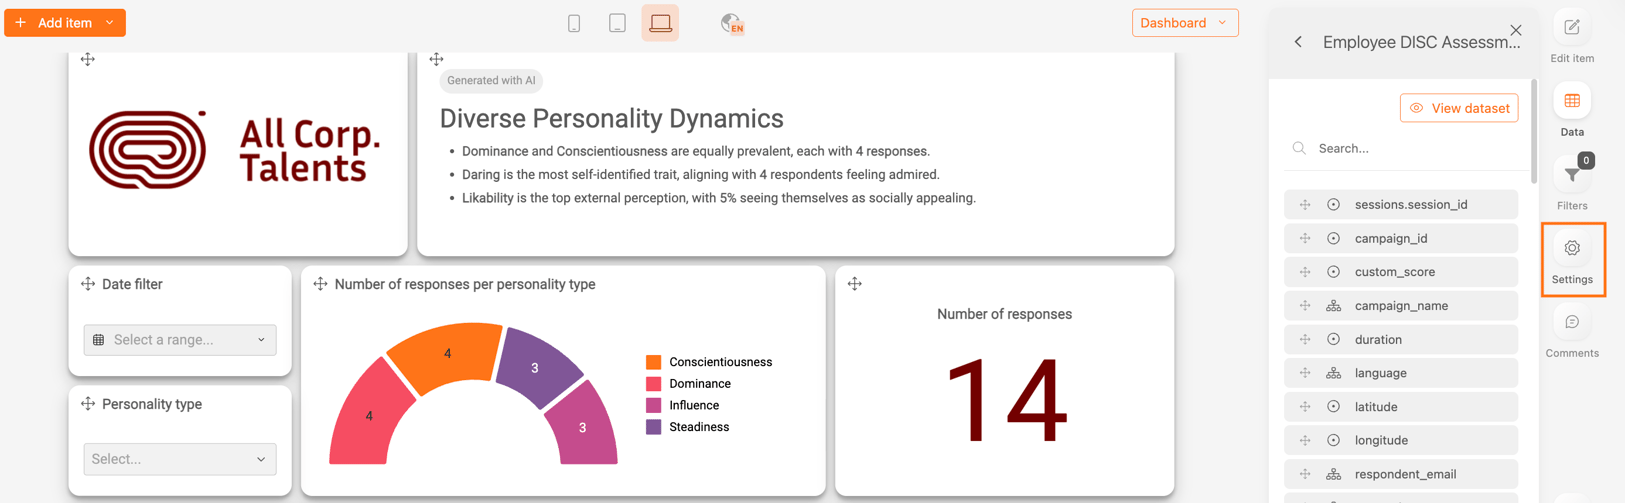This screenshot has width=1625, height=503.
Task: Open the Data panel
Action: point(1572,112)
